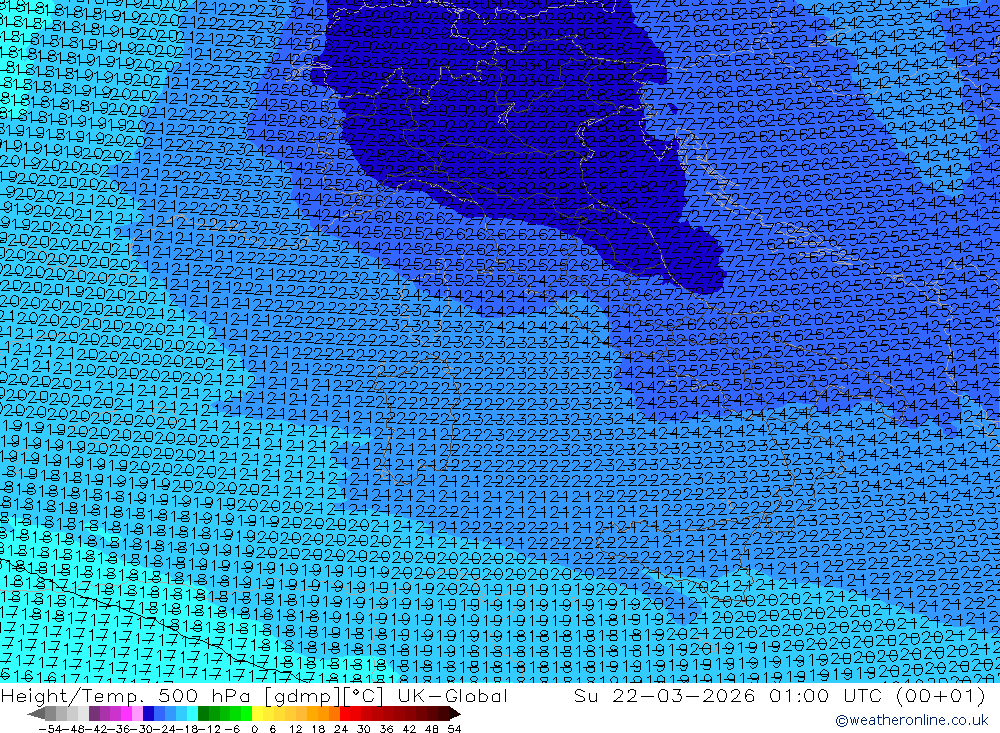
Task: Pick the dark blue swatch above -30
Action: (x=149, y=714)
